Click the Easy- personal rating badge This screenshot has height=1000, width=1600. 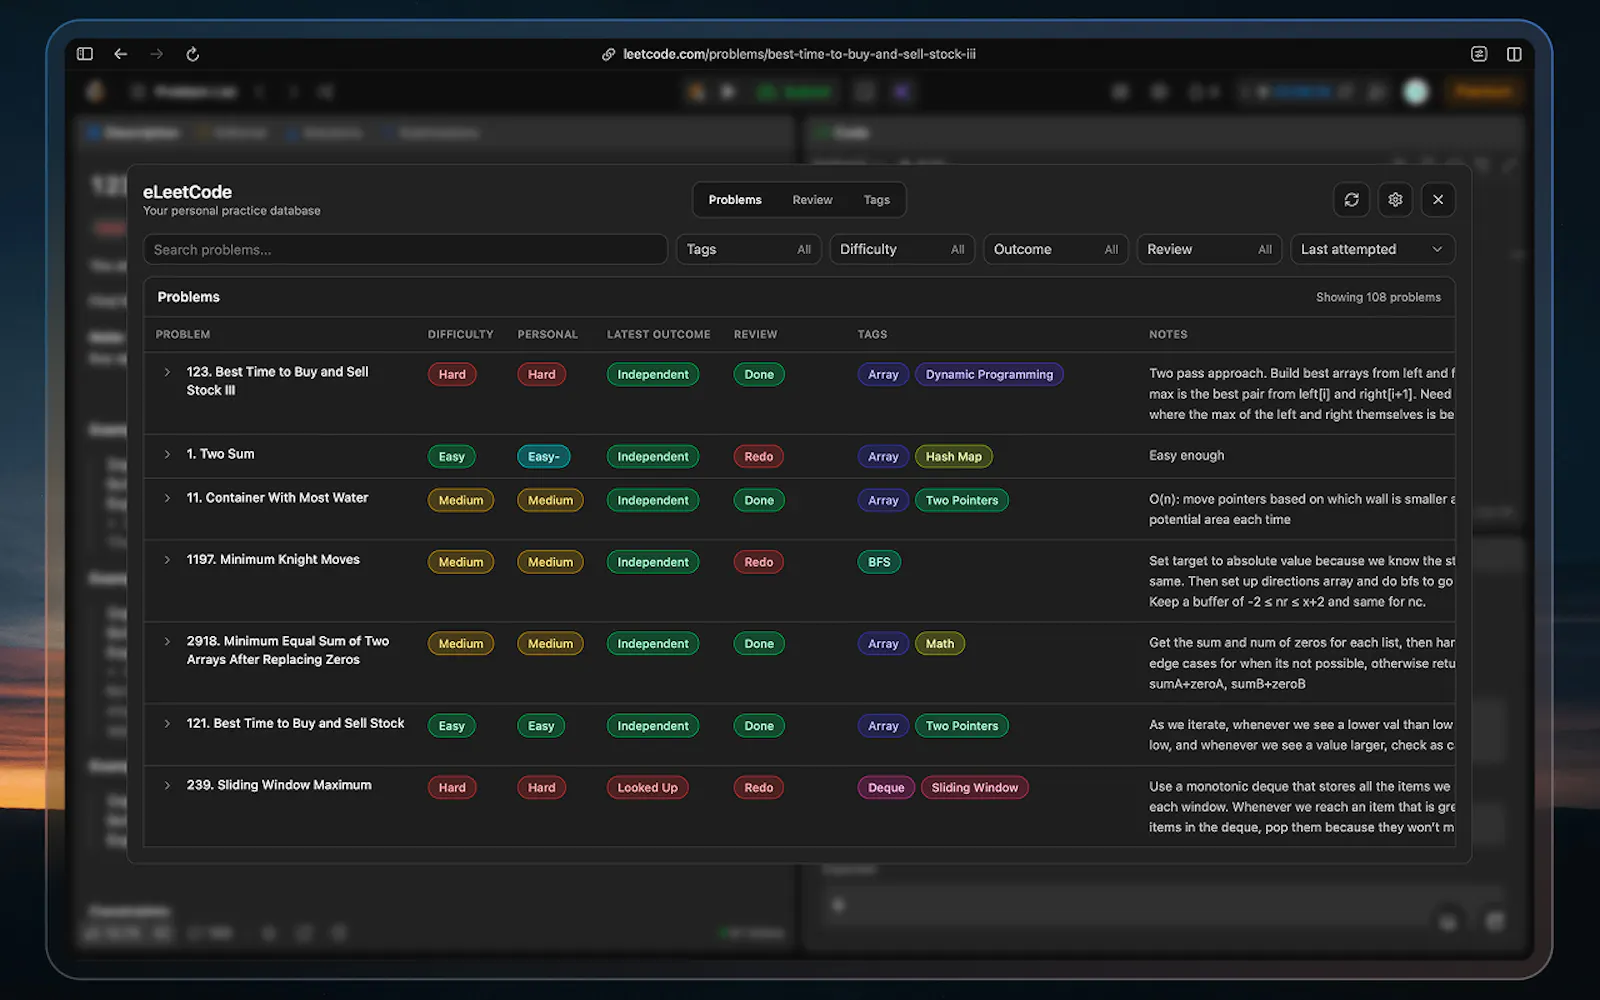[x=543, y=456]
